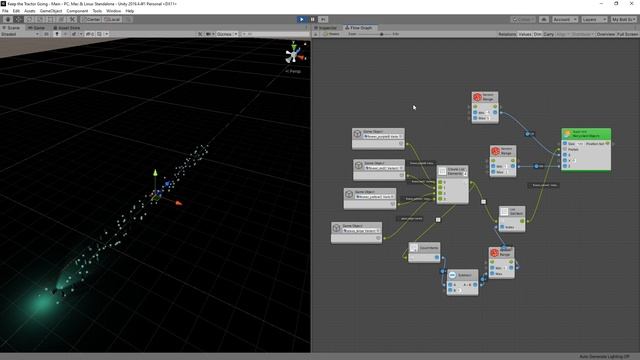640x360 pixels.
Task: Open the Layers dropdown
Action: point(594,19)
